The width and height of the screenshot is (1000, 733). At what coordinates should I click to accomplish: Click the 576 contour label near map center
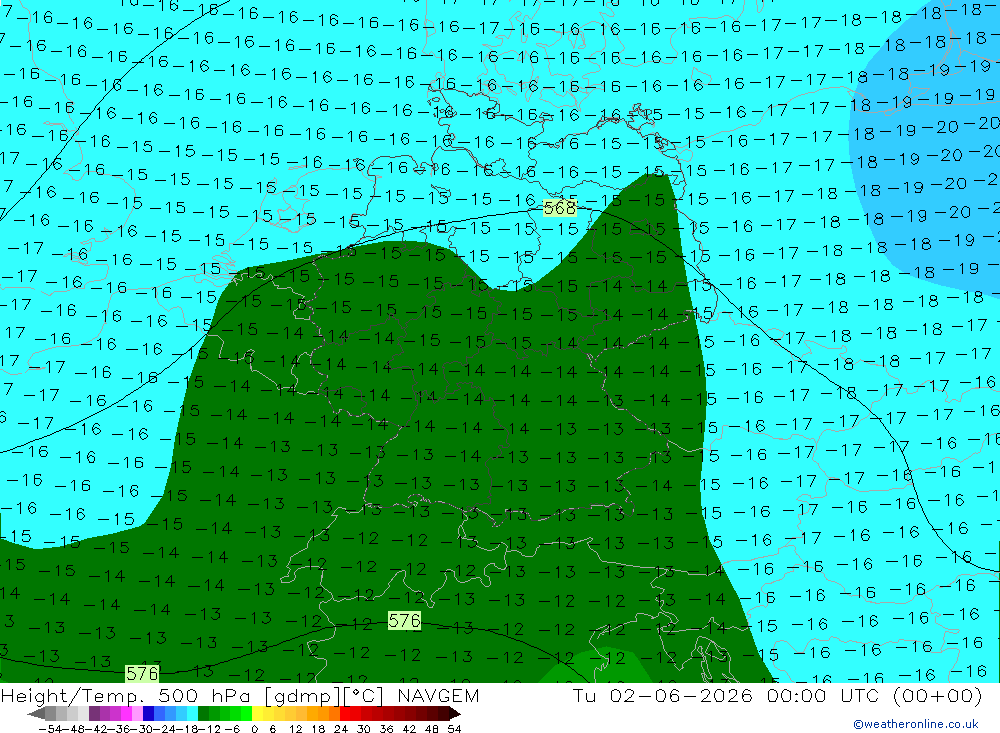tap(404, 620)
